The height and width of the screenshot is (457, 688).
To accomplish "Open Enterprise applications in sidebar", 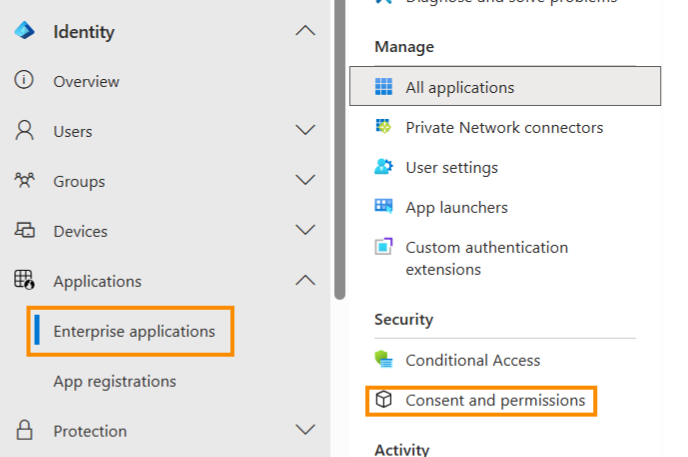I will pyautogui.click(x=134, y=331).
